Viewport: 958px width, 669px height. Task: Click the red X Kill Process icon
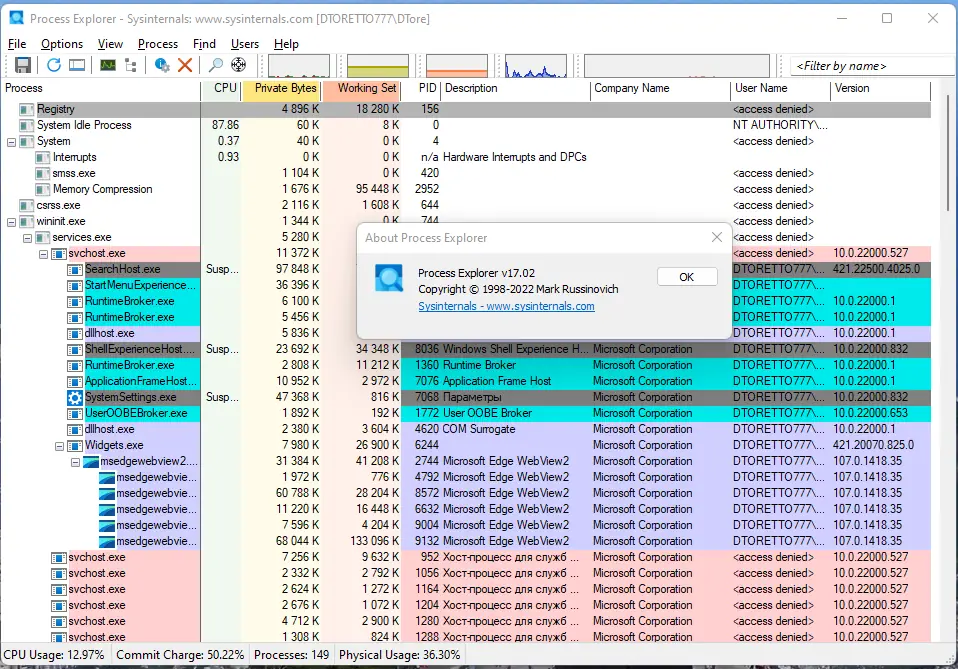(x=185, y=65)
